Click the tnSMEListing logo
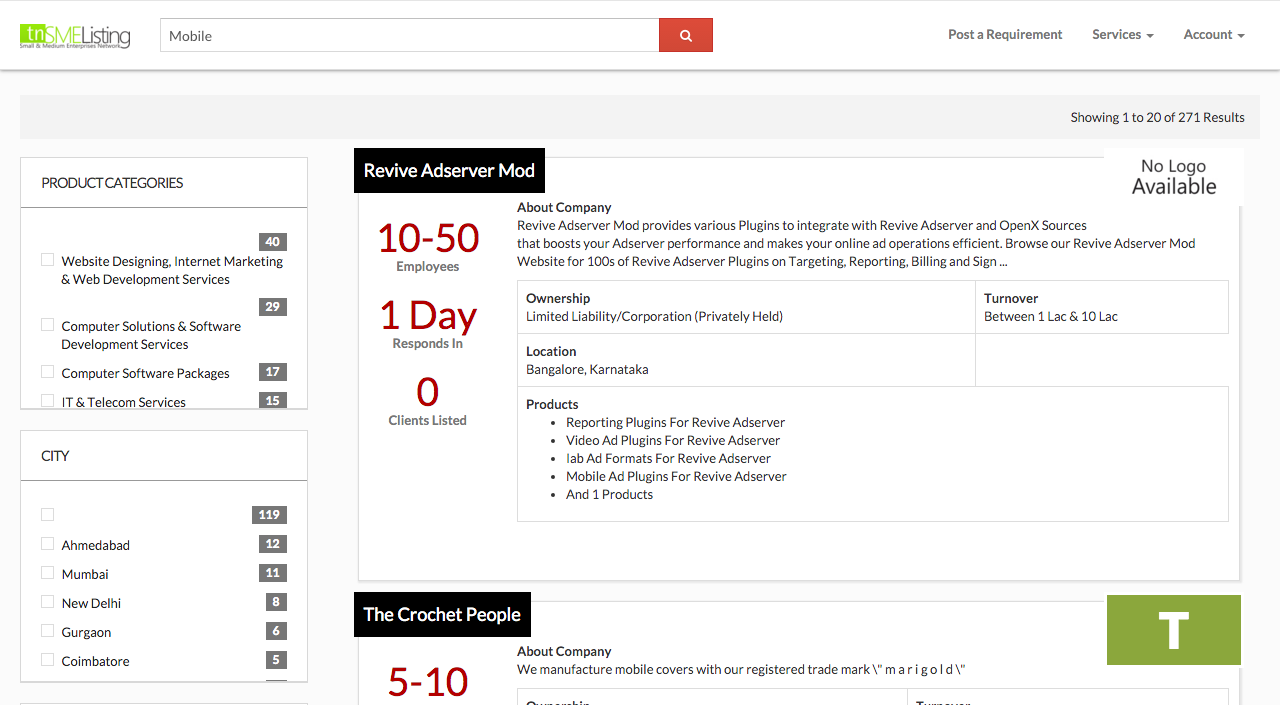Image resolution: width=1280 pixels, height=705 pixels. click(x=75, y=35)
